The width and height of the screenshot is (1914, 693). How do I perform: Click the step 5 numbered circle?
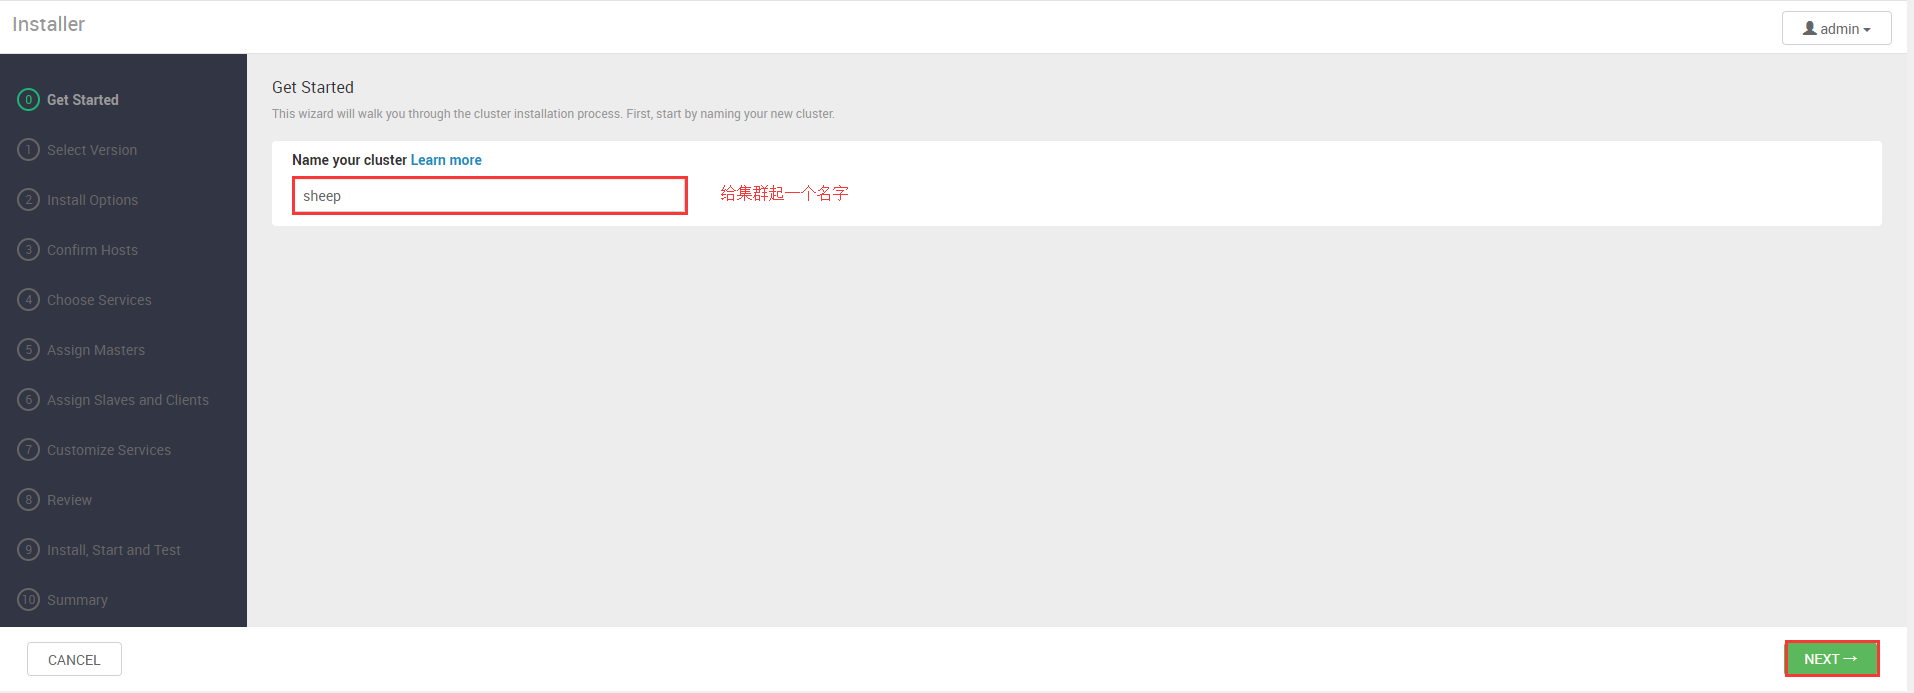click(28, 349)
